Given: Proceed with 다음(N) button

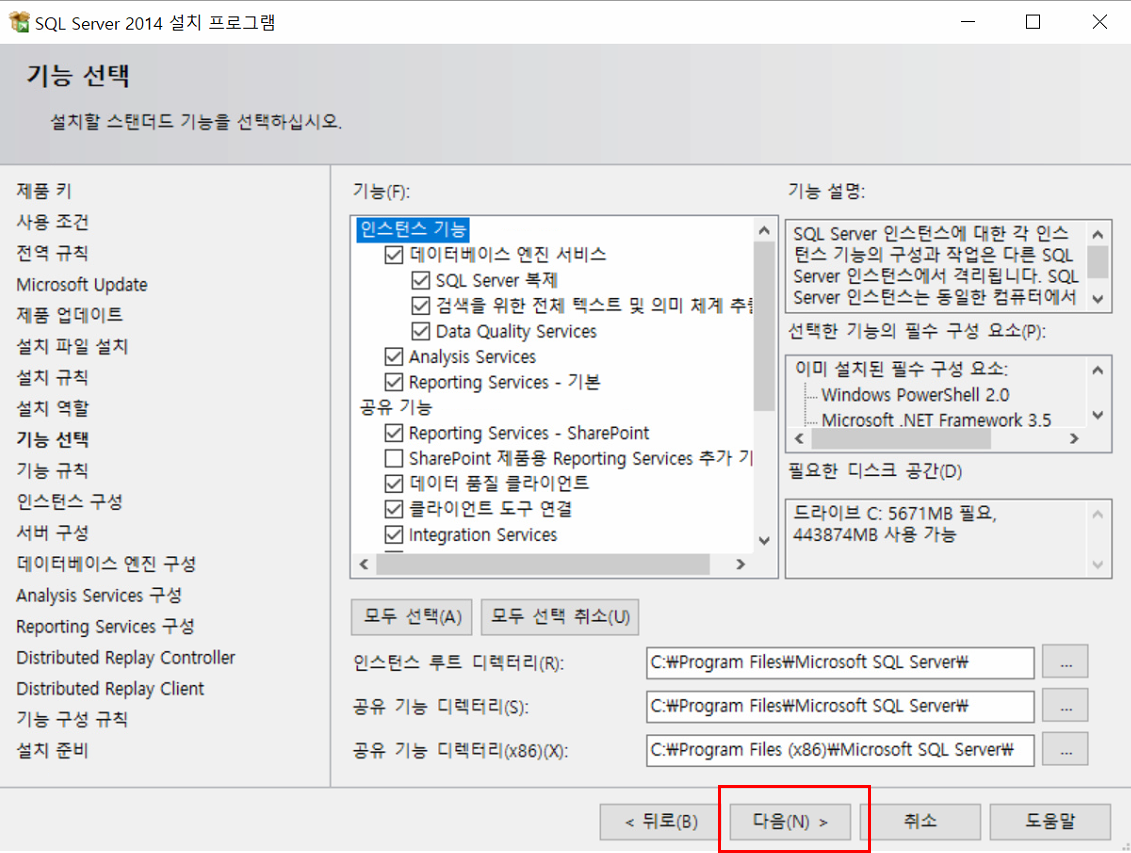Looking at the screenshot, I should point(791,822).
